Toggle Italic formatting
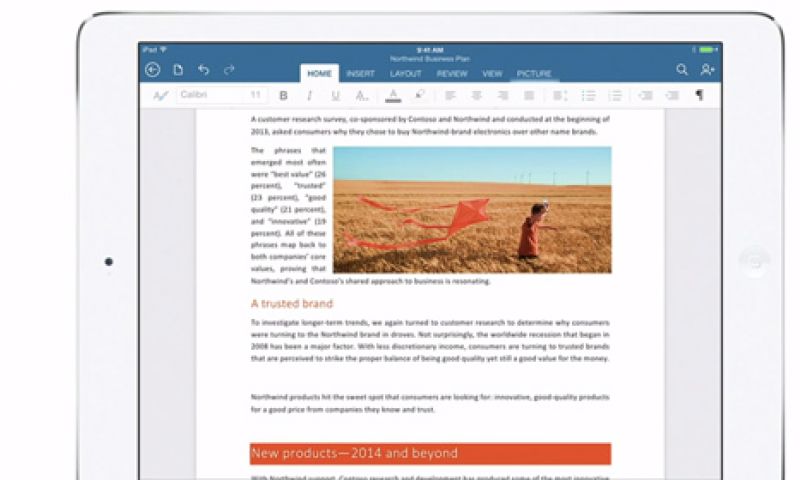 pyautogui.click(x=309, y=95)
